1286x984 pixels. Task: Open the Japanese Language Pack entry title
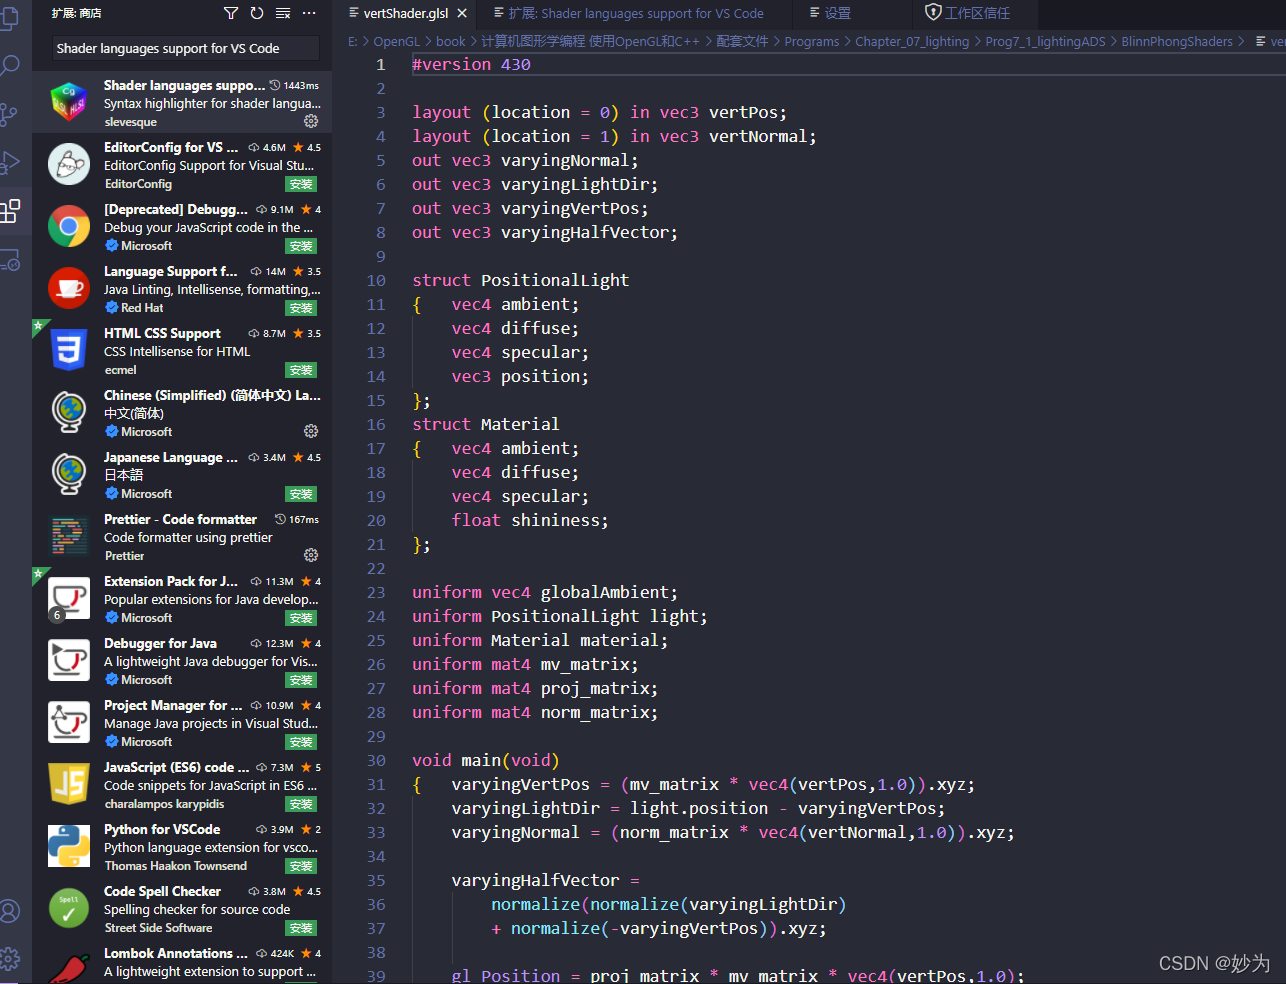tap(171, 457)
